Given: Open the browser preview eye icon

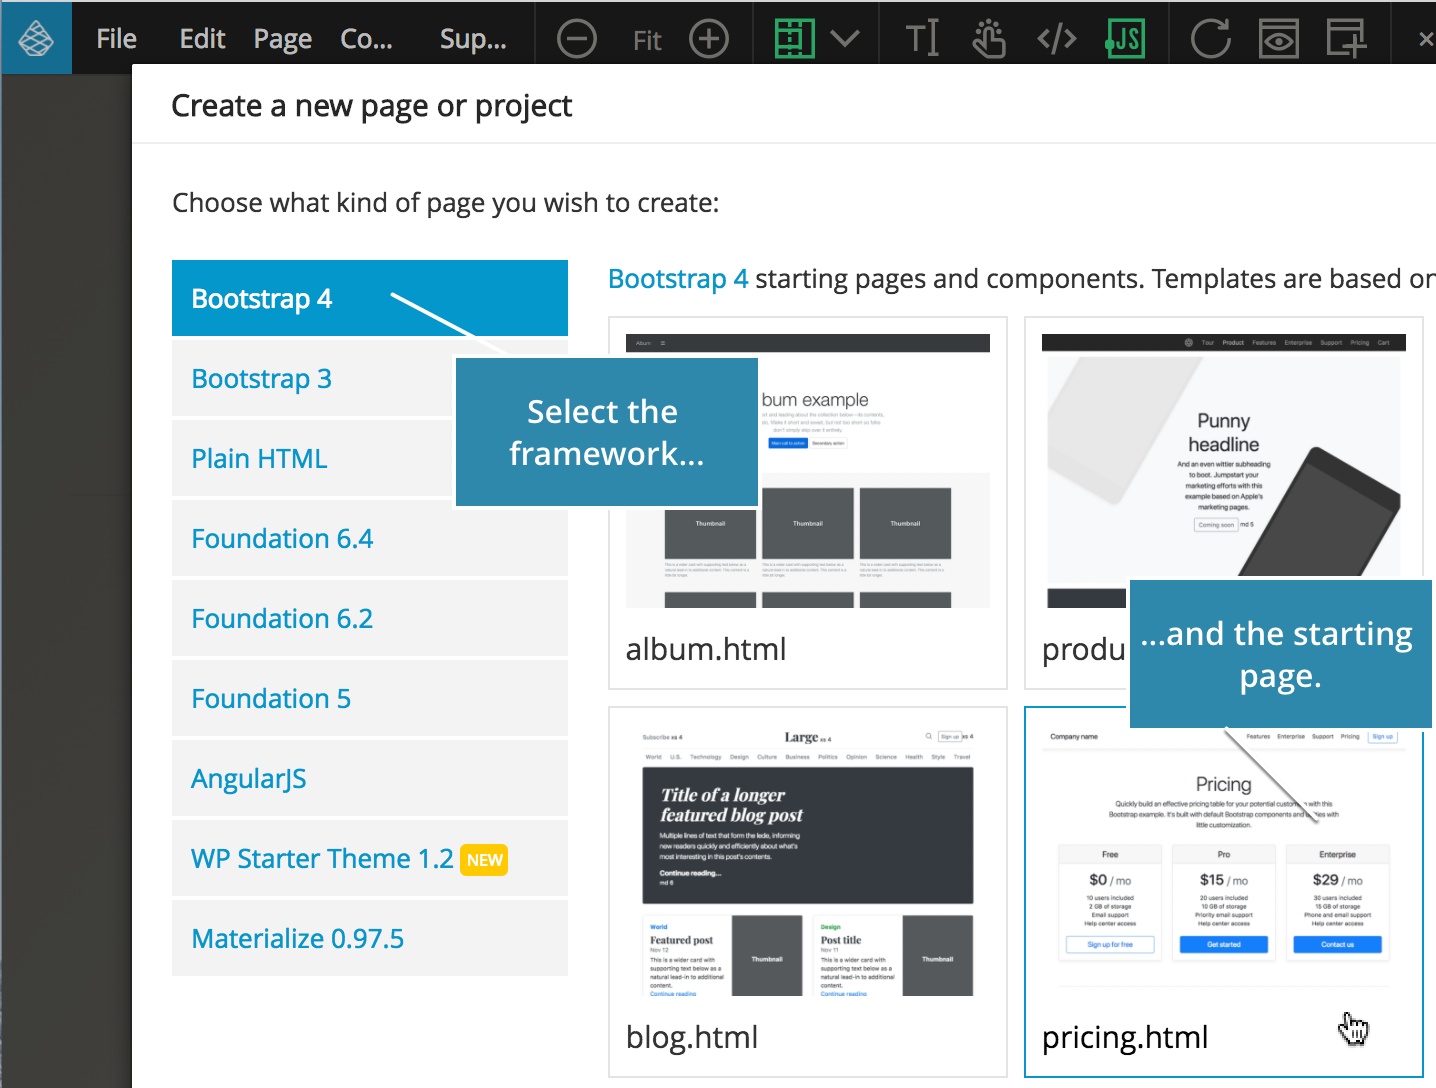Looking at the screenshot, I should tap(1278, 39).
